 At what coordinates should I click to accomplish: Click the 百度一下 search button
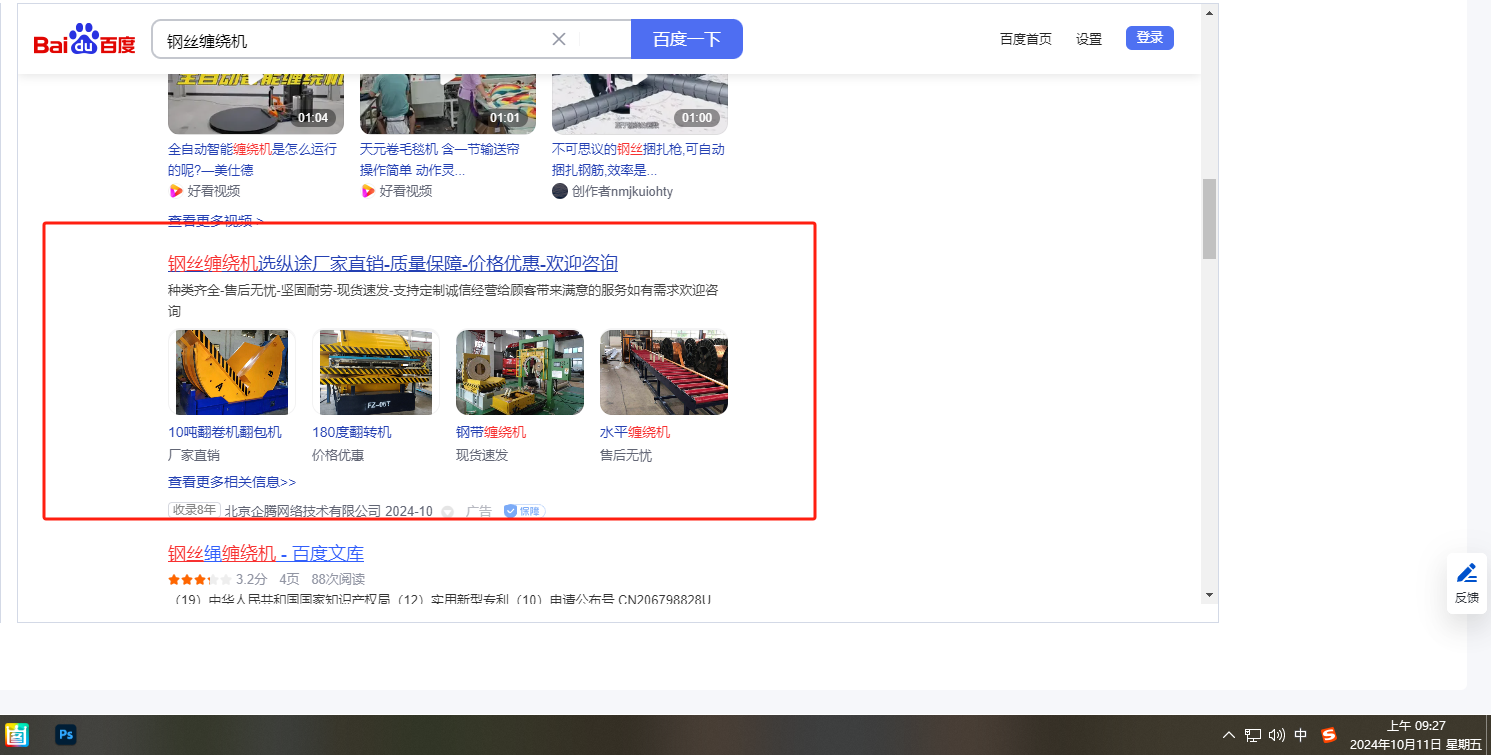(x=687, y=39)
